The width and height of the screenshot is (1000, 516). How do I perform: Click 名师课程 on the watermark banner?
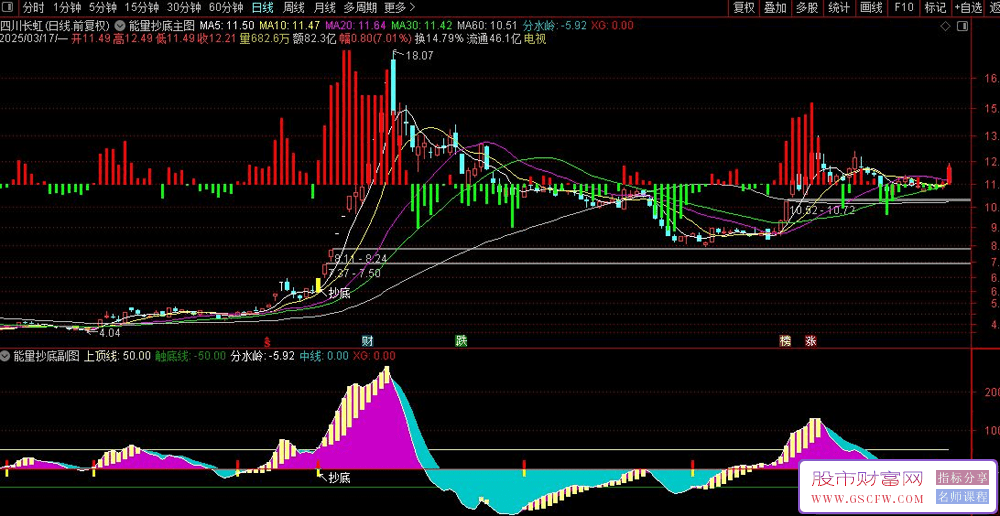point(963,497)
